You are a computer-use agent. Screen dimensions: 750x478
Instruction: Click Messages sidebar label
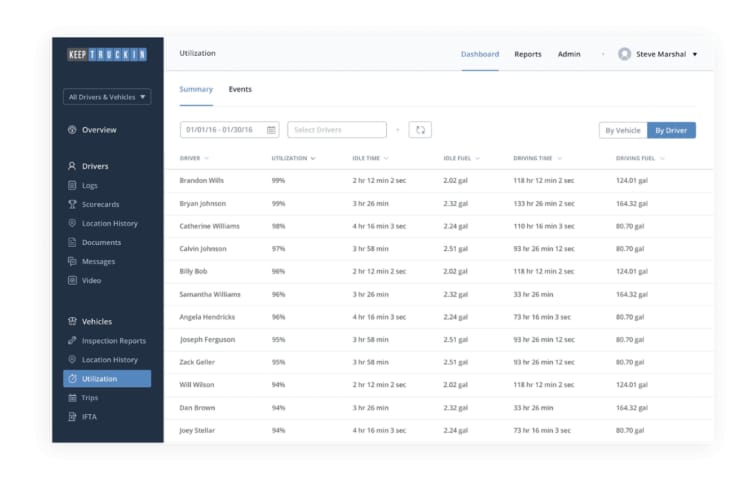point(99,262)
